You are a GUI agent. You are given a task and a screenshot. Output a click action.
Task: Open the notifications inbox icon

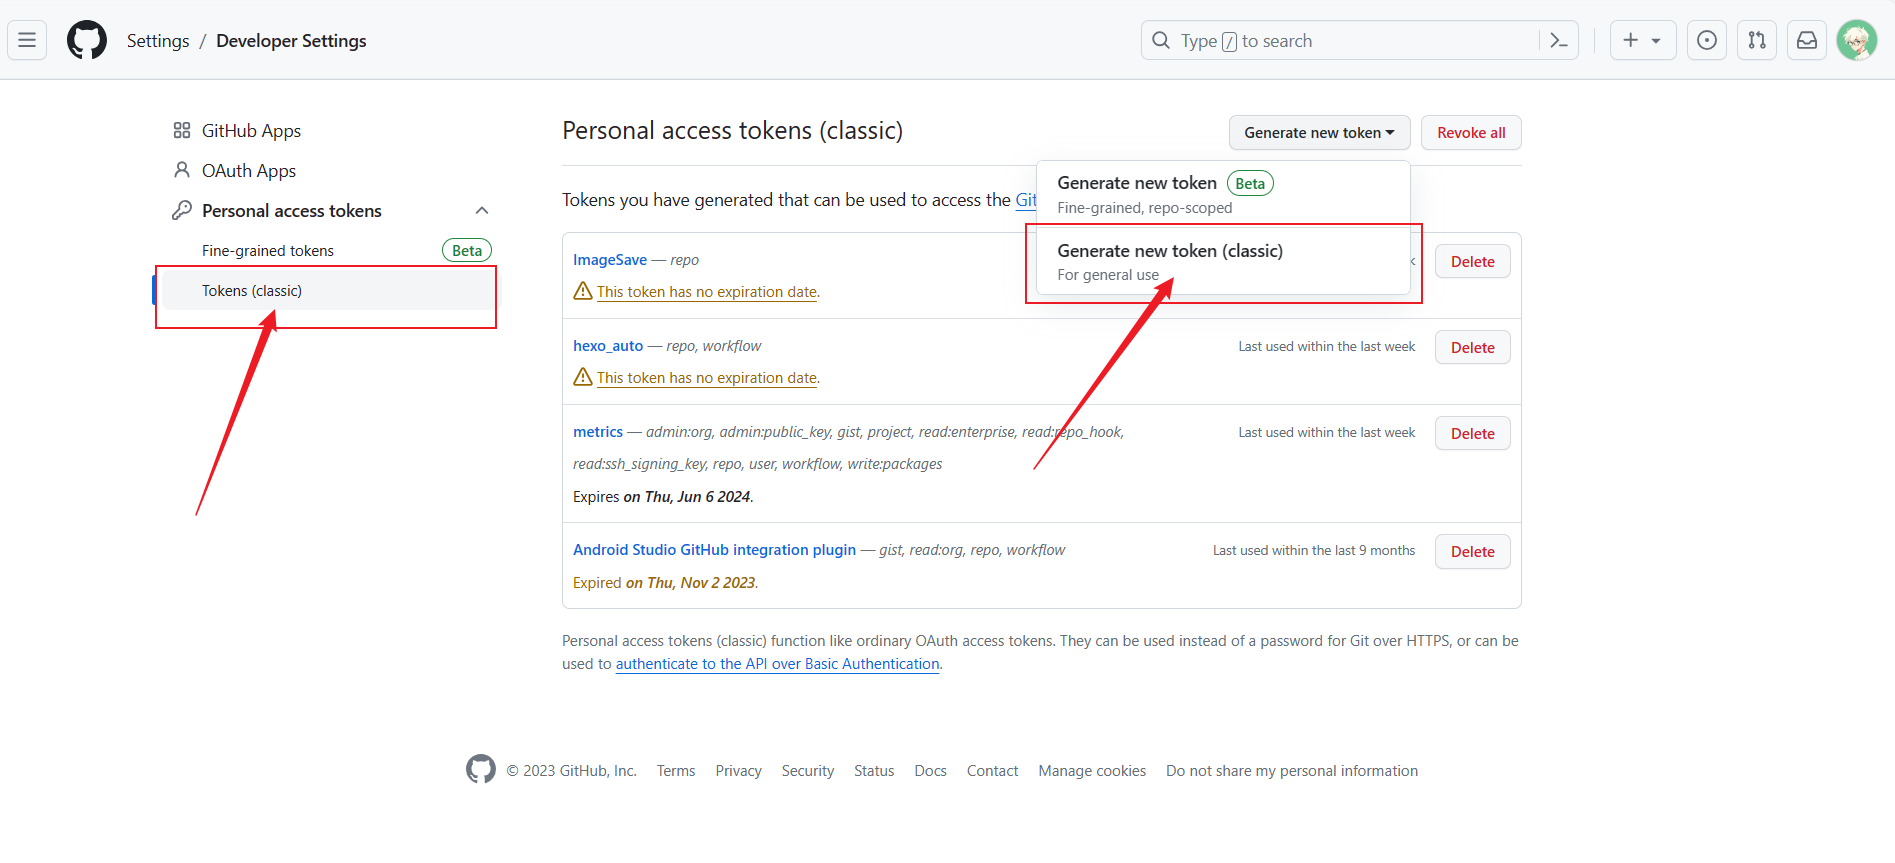1807,40
